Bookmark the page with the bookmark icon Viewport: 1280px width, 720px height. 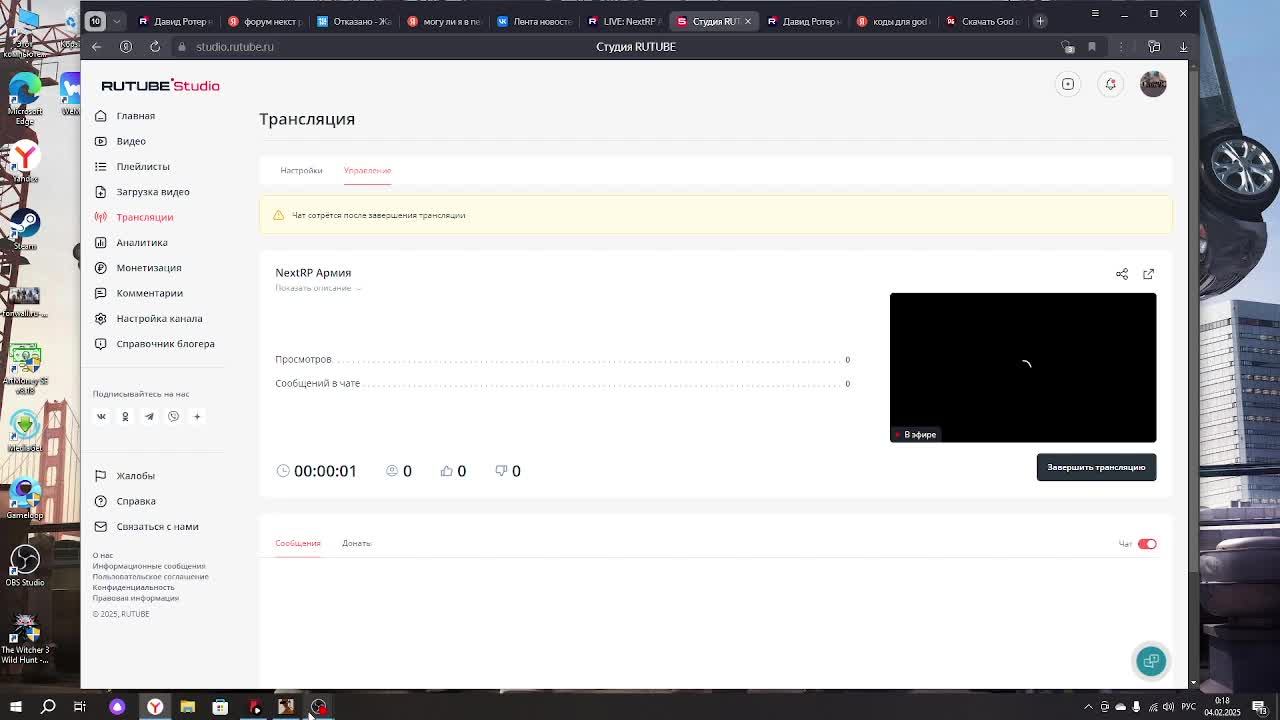coord(1092,47)
